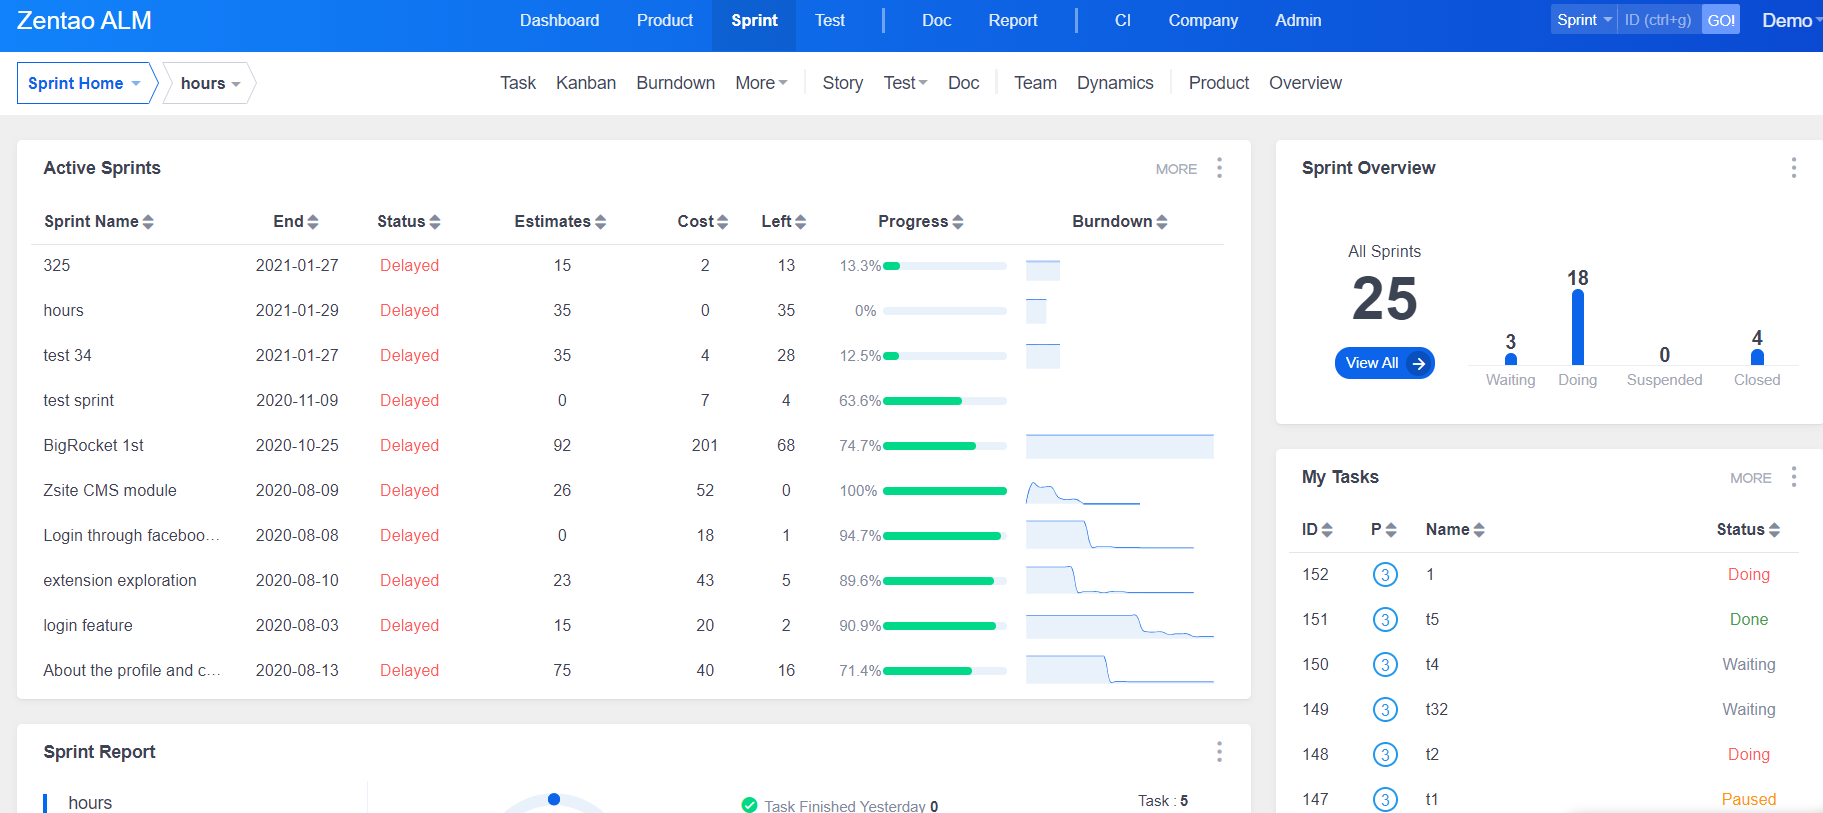Expand the Sprint Home dropdown

click(85, 83)
